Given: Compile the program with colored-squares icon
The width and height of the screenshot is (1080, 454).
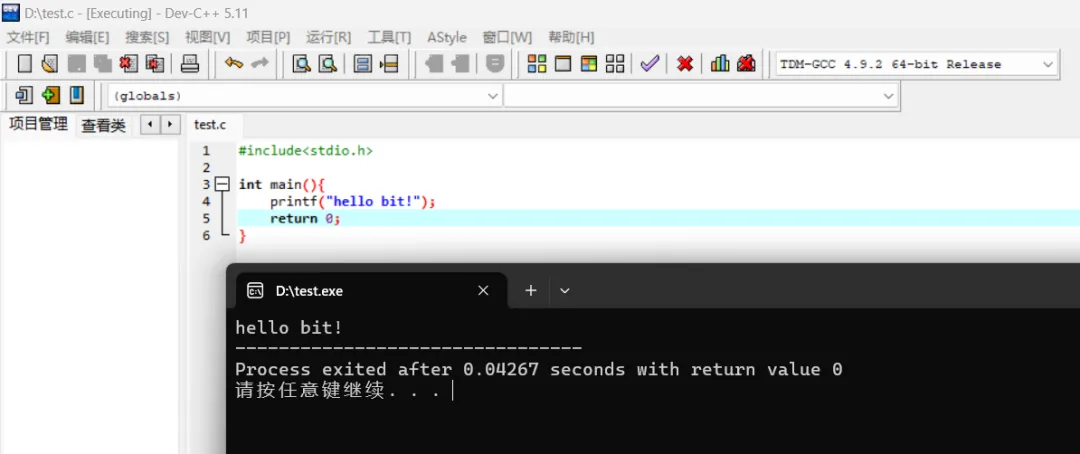Looking at the screenshot, I should click(x=537, y=64).
